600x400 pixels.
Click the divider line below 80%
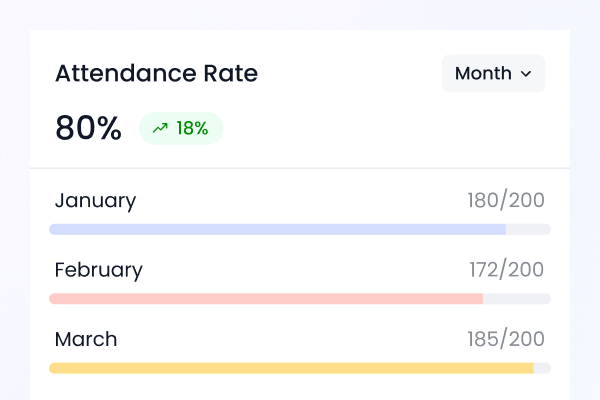[300, 168]
